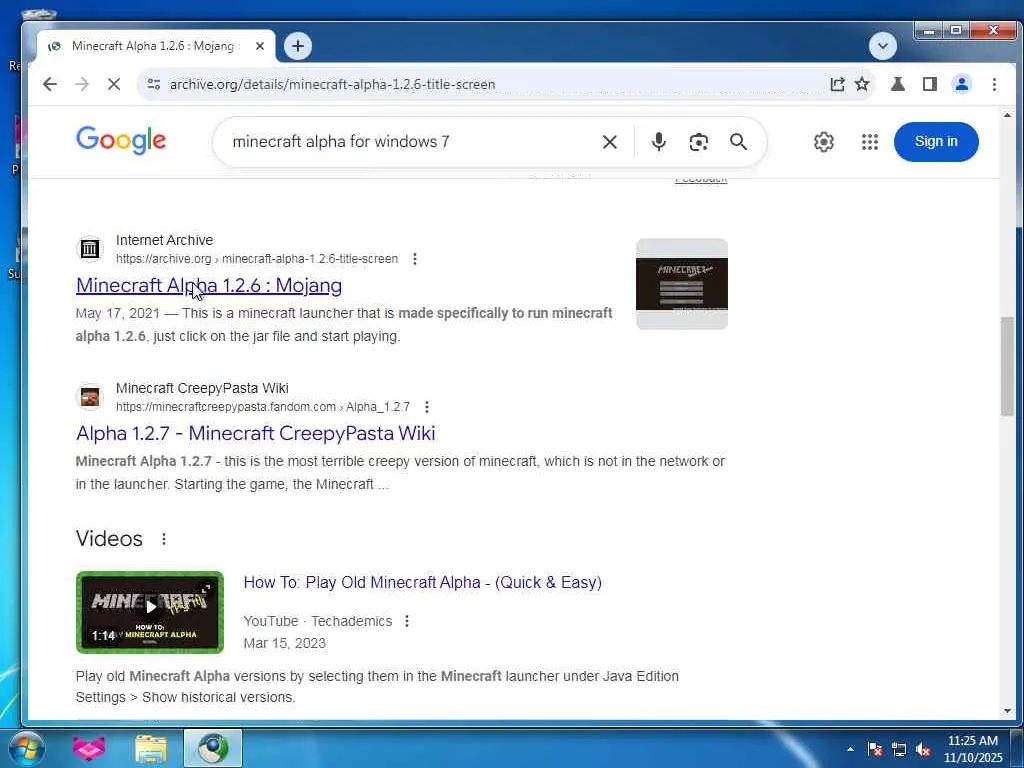
Task: Go back to the previous page
Action: click(50, 84)
